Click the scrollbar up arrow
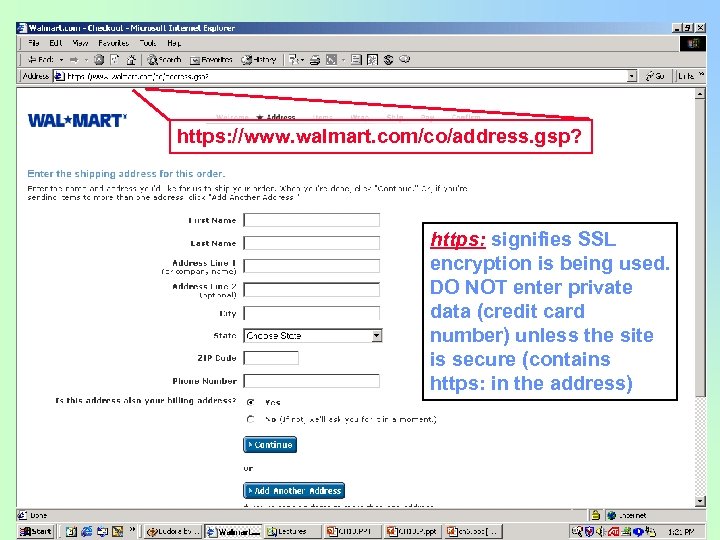 tap(700, 94)
